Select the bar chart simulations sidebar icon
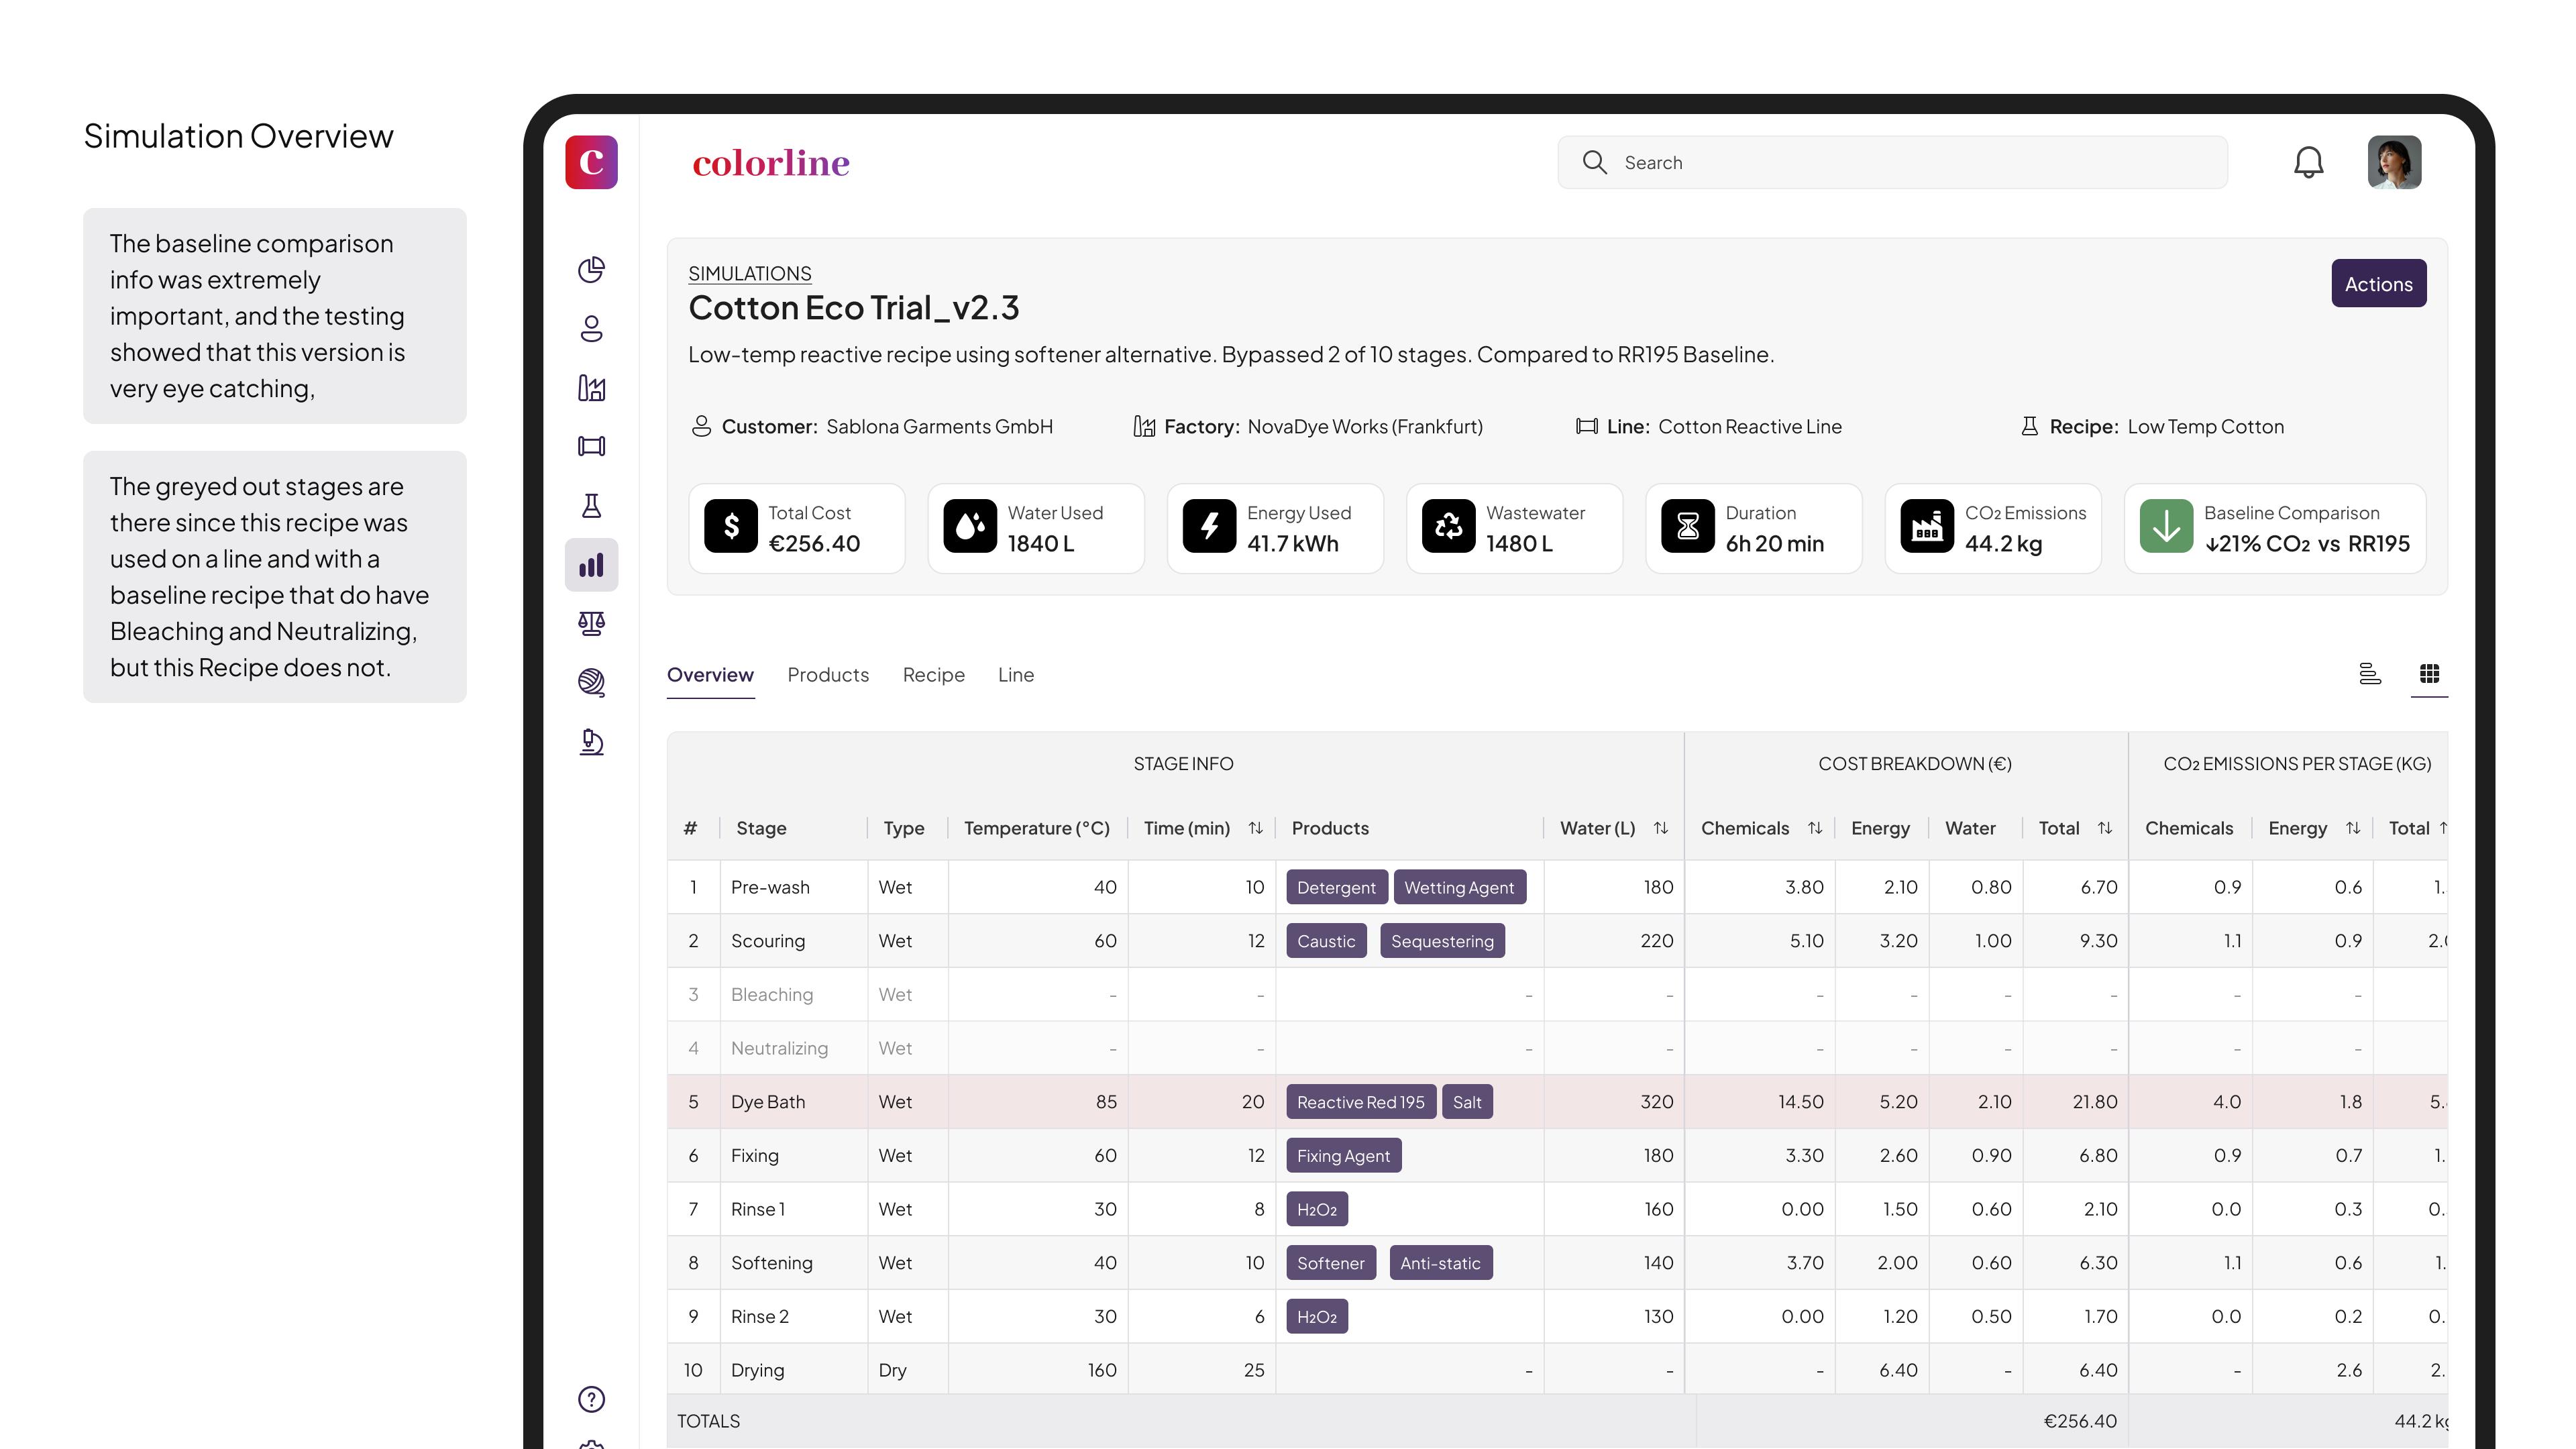This screenshot has height=1449, width=2576. tap(591, 565)
